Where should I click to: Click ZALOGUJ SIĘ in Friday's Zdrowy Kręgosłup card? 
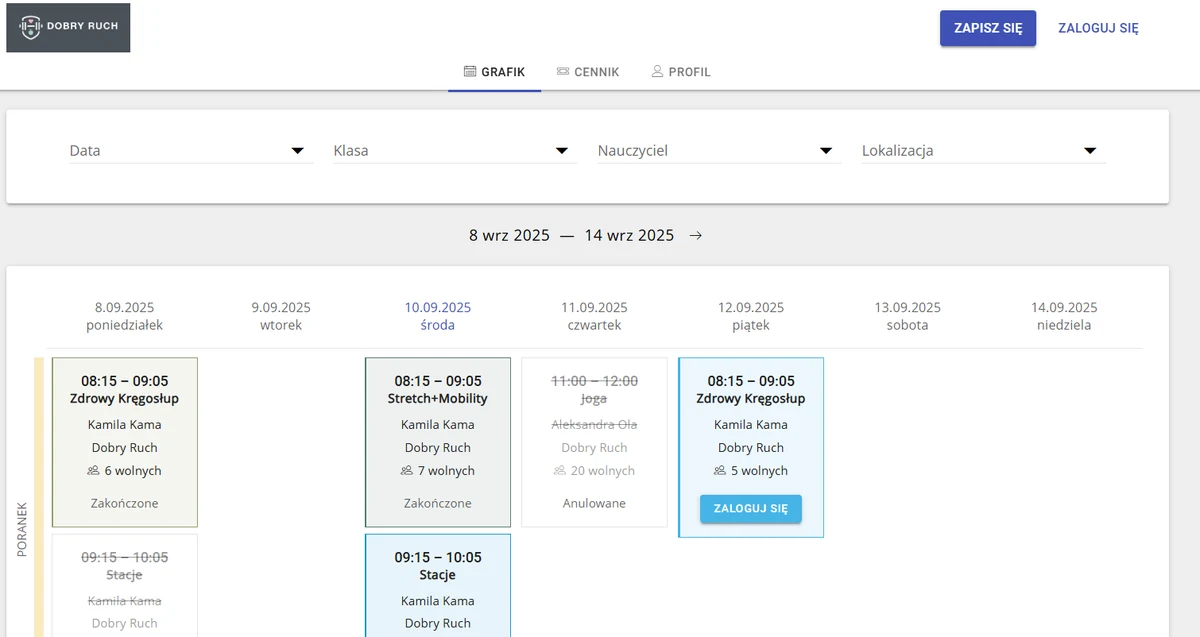point(751,508)
